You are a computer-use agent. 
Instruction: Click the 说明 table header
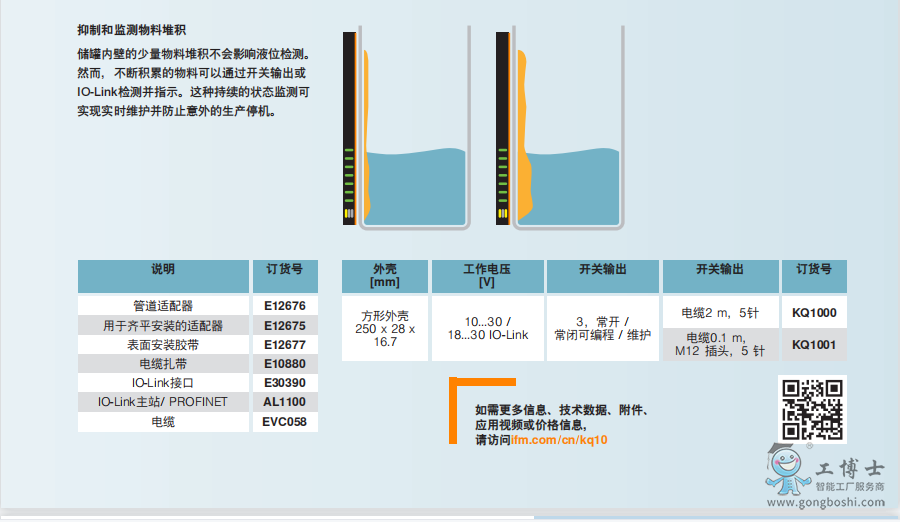(x=163, y=270)
